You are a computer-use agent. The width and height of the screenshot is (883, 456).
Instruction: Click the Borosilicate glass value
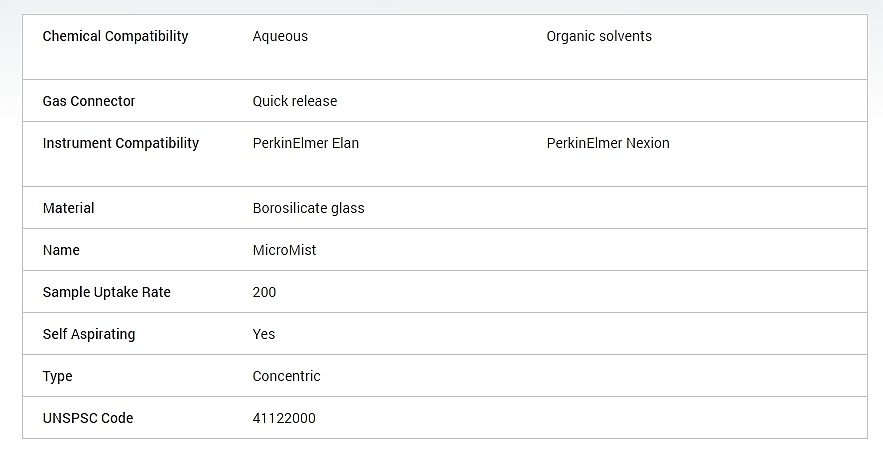(308, 208)
